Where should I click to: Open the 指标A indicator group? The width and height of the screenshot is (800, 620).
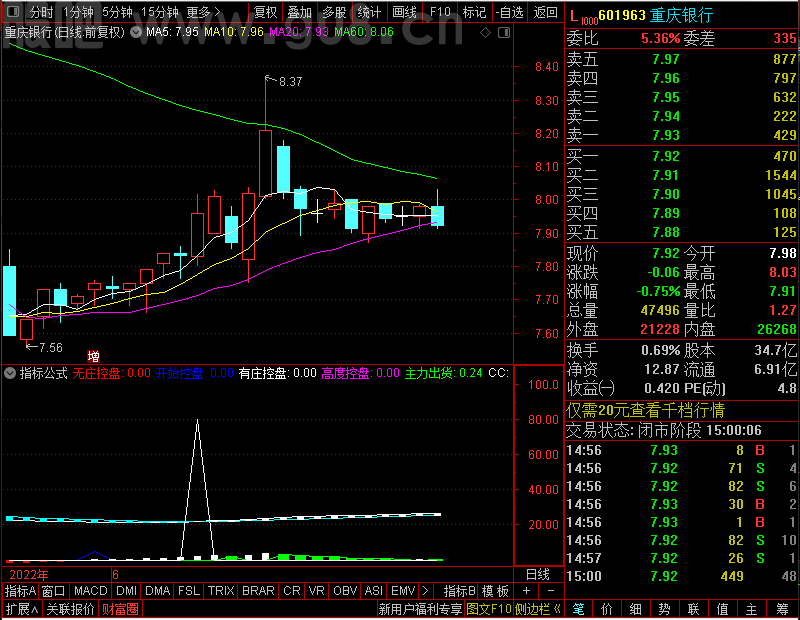[x=20, y=591]
